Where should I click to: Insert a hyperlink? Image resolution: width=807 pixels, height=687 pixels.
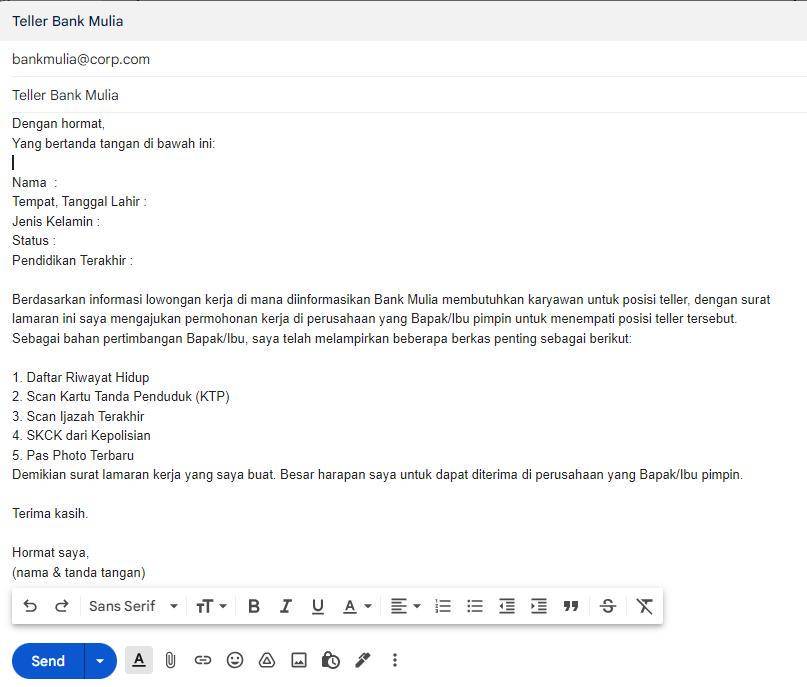203,660
